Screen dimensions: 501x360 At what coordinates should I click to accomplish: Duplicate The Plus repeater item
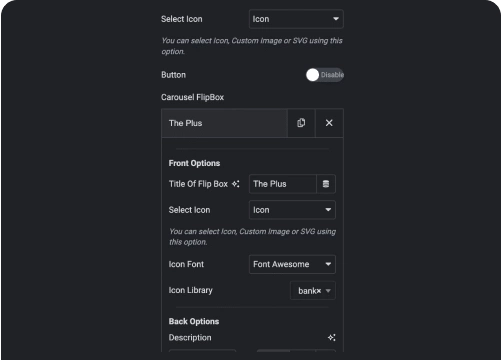301,123
